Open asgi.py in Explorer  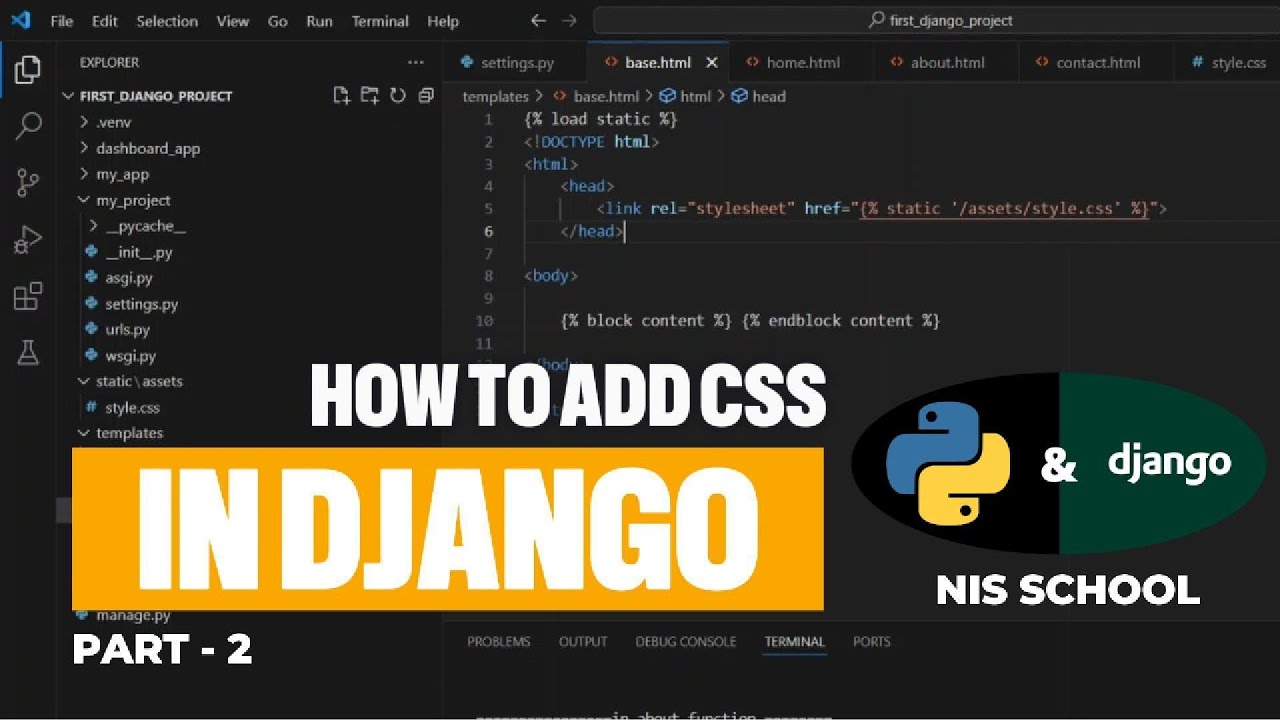tap(128, 278)
